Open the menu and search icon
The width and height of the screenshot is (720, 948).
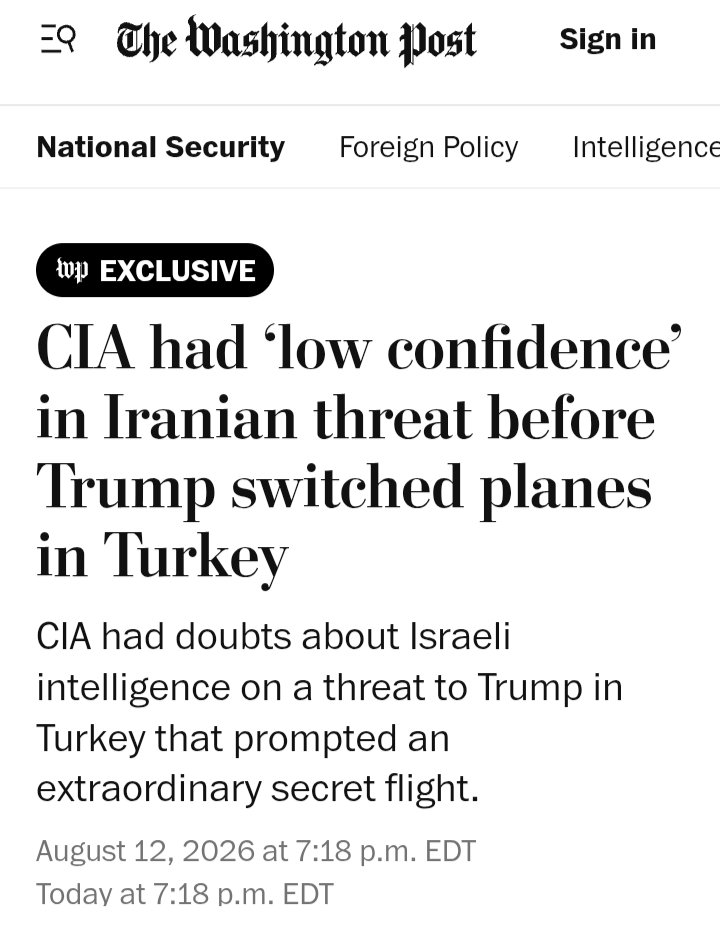[x=58, y=40]
